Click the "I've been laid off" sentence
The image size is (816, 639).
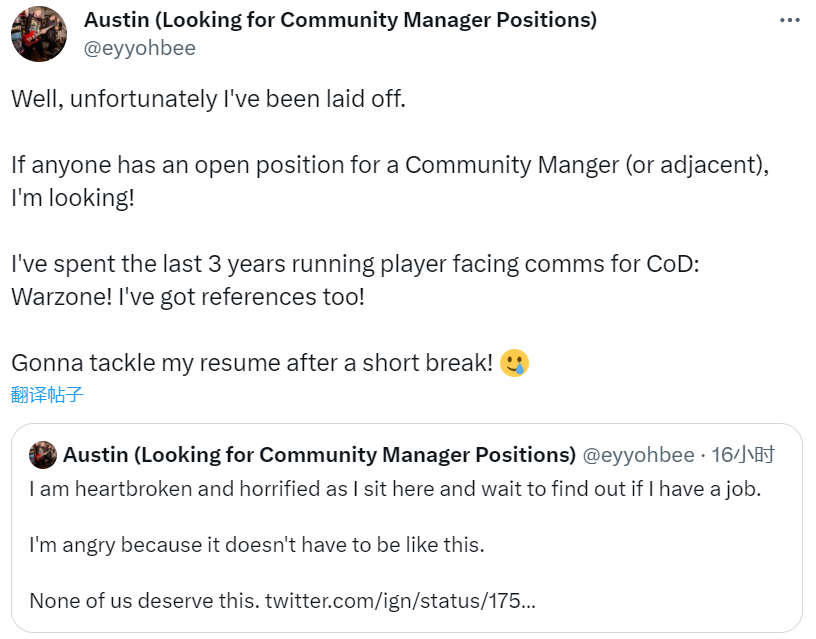click(x=208, y=100)
